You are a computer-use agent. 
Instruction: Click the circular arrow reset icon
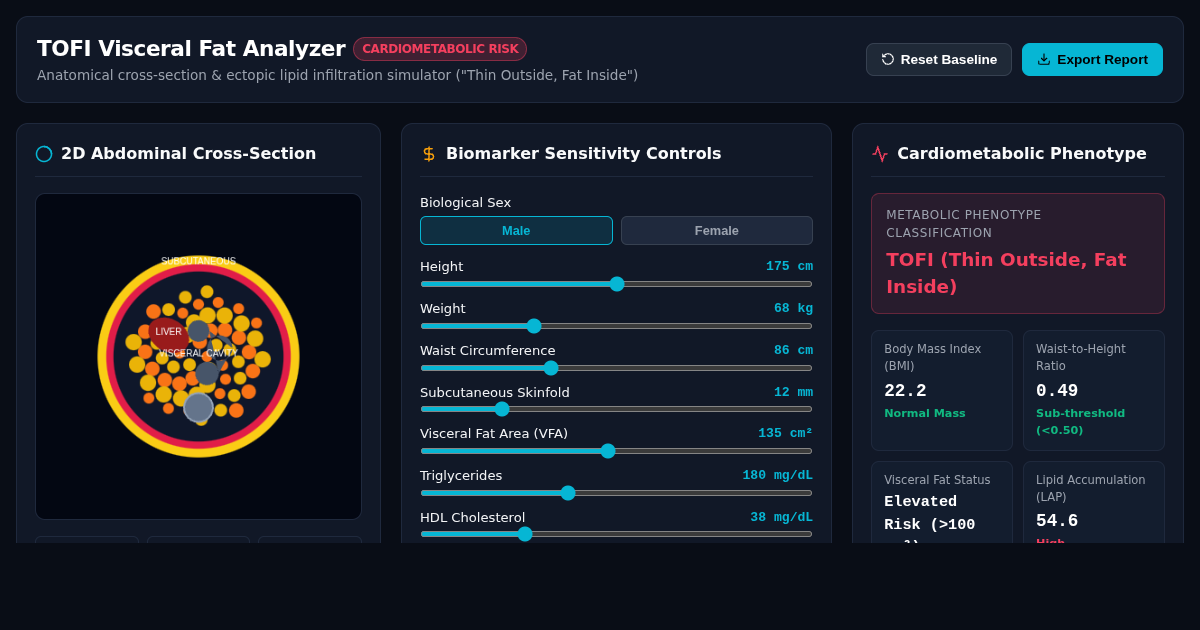click(888, 59)
